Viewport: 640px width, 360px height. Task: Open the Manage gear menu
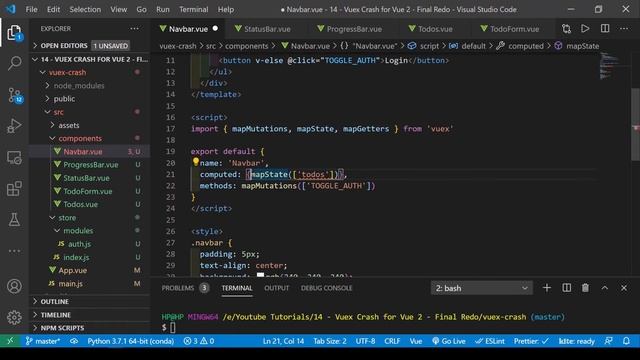pyautogui.click(x=14, y=317)
